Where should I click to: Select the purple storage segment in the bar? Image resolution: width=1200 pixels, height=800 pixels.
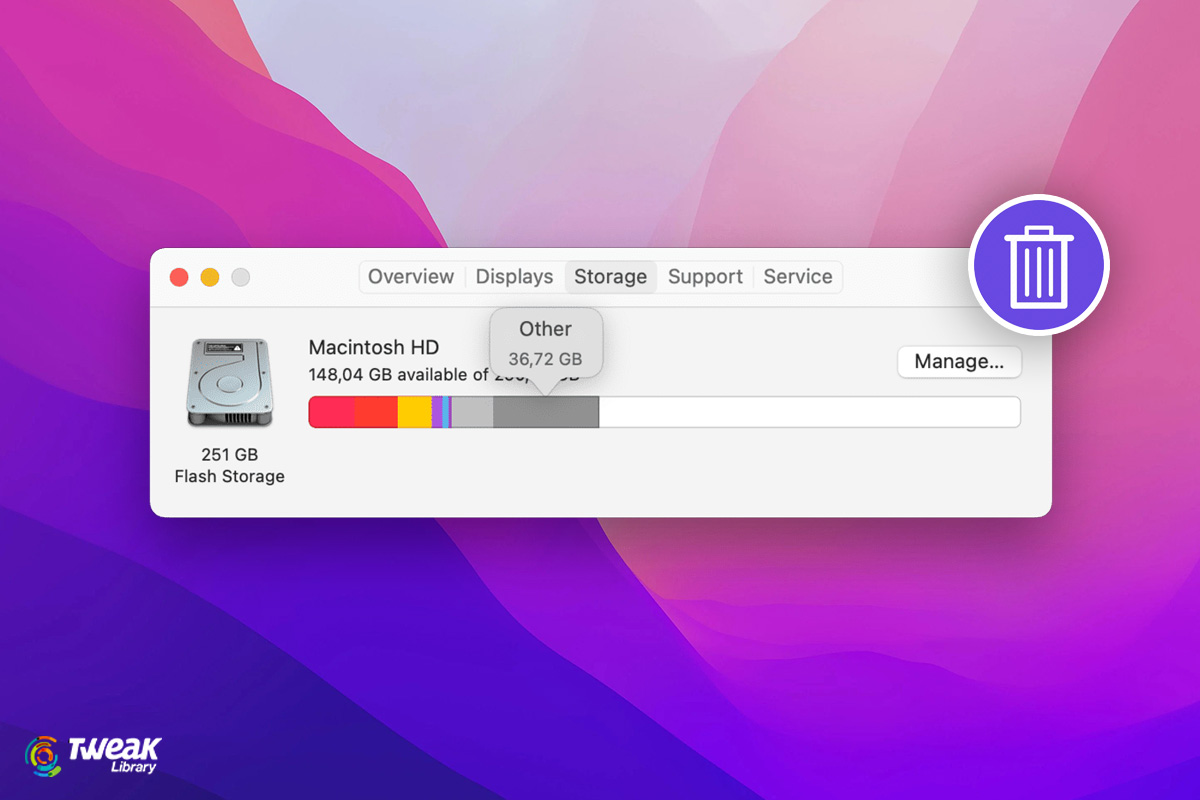coord(438,411)
